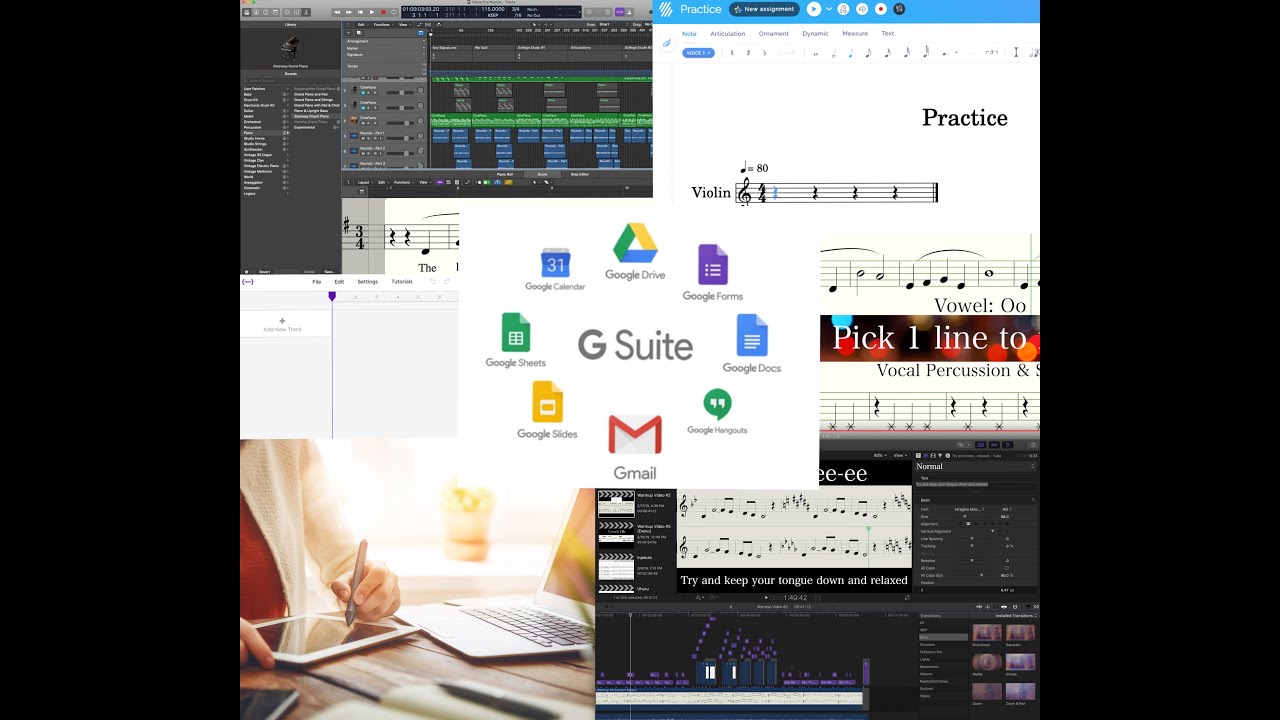Open the Tutorials menu in Soundtrap window
Image resolution: width=1280 pixels, height=720 pixels.
tap(401, 282)
